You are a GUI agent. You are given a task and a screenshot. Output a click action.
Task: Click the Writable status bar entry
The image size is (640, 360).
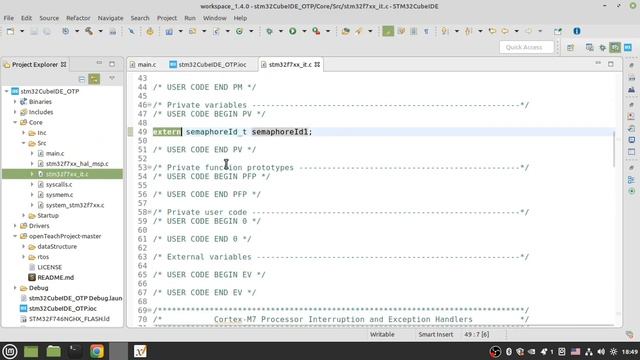pos(382,334)
